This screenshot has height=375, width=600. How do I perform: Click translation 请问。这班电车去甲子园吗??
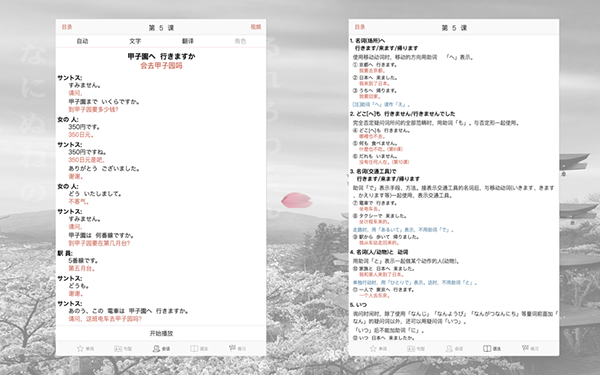(x=105, y=319)
